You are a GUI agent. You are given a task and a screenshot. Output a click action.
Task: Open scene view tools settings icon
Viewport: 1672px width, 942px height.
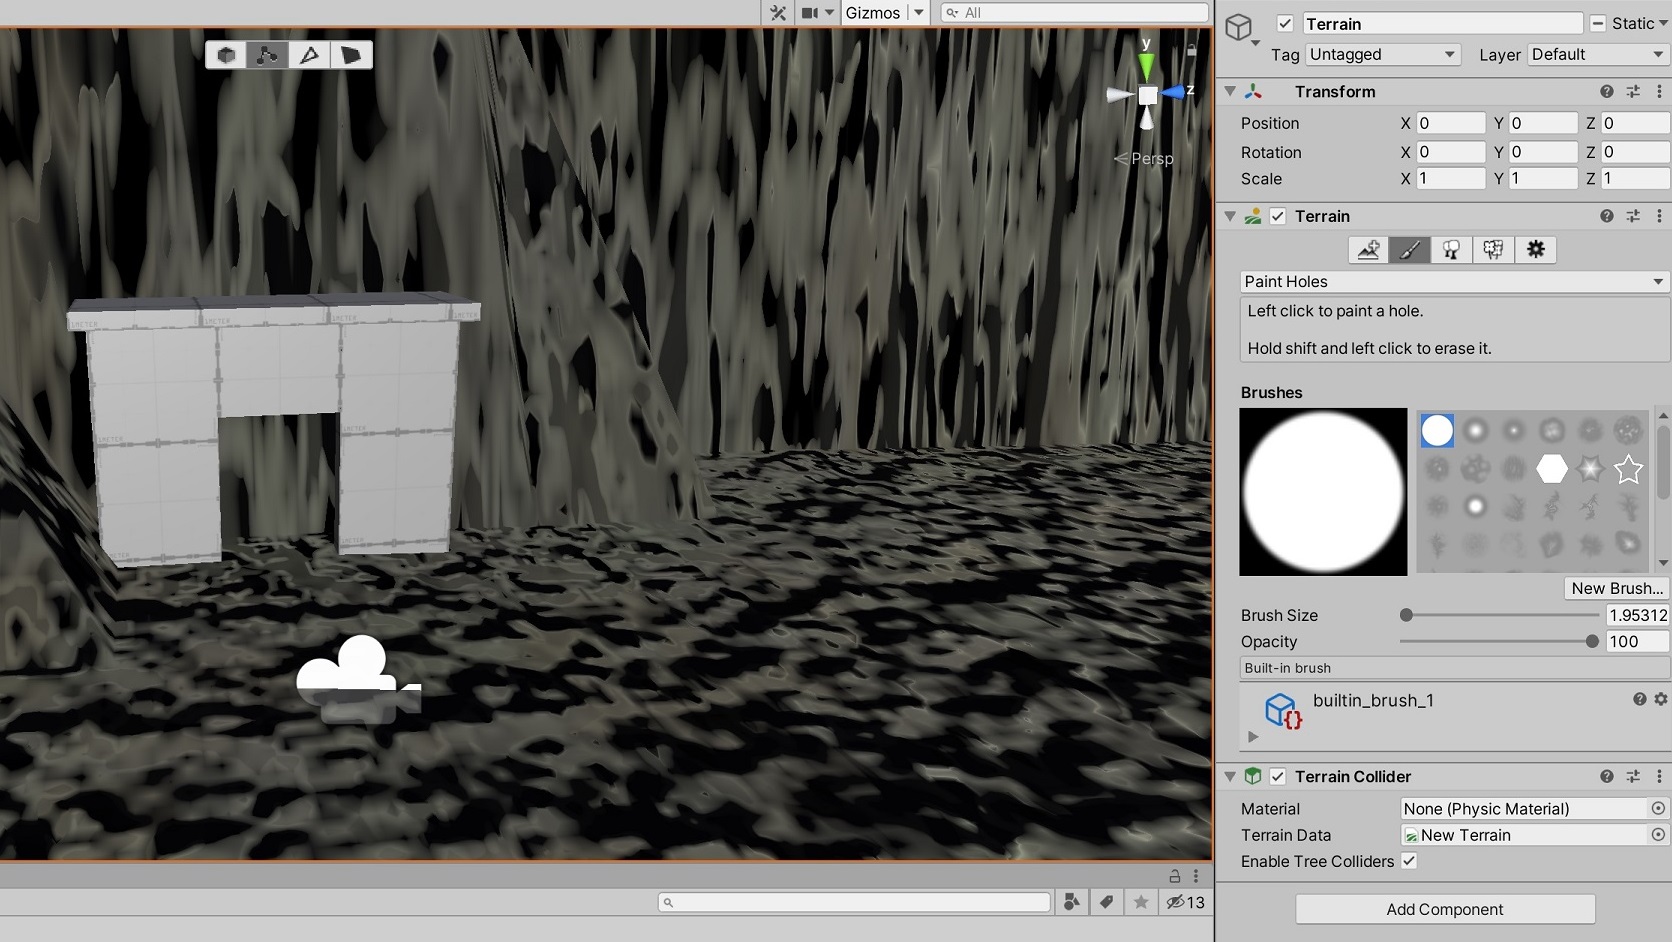coord(778,13)
